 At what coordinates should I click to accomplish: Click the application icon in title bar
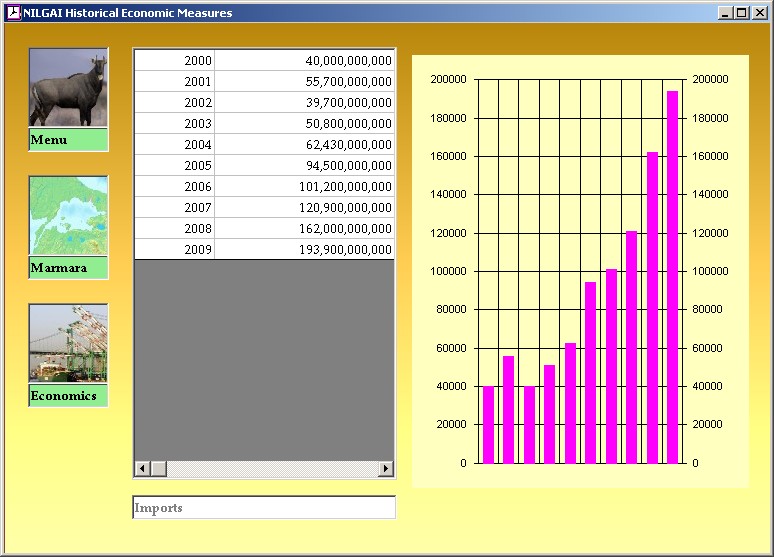point(13,13)
